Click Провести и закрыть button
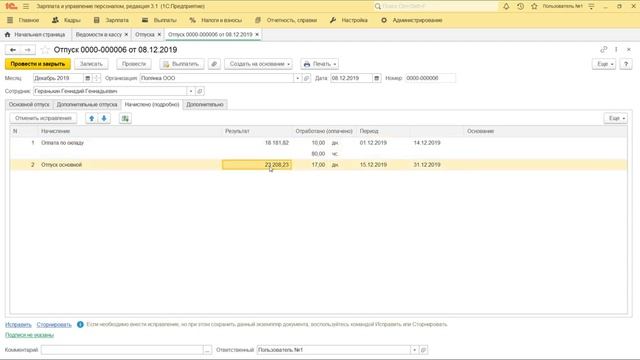This screenshot has height=360, width=640. tap(38, 64)
